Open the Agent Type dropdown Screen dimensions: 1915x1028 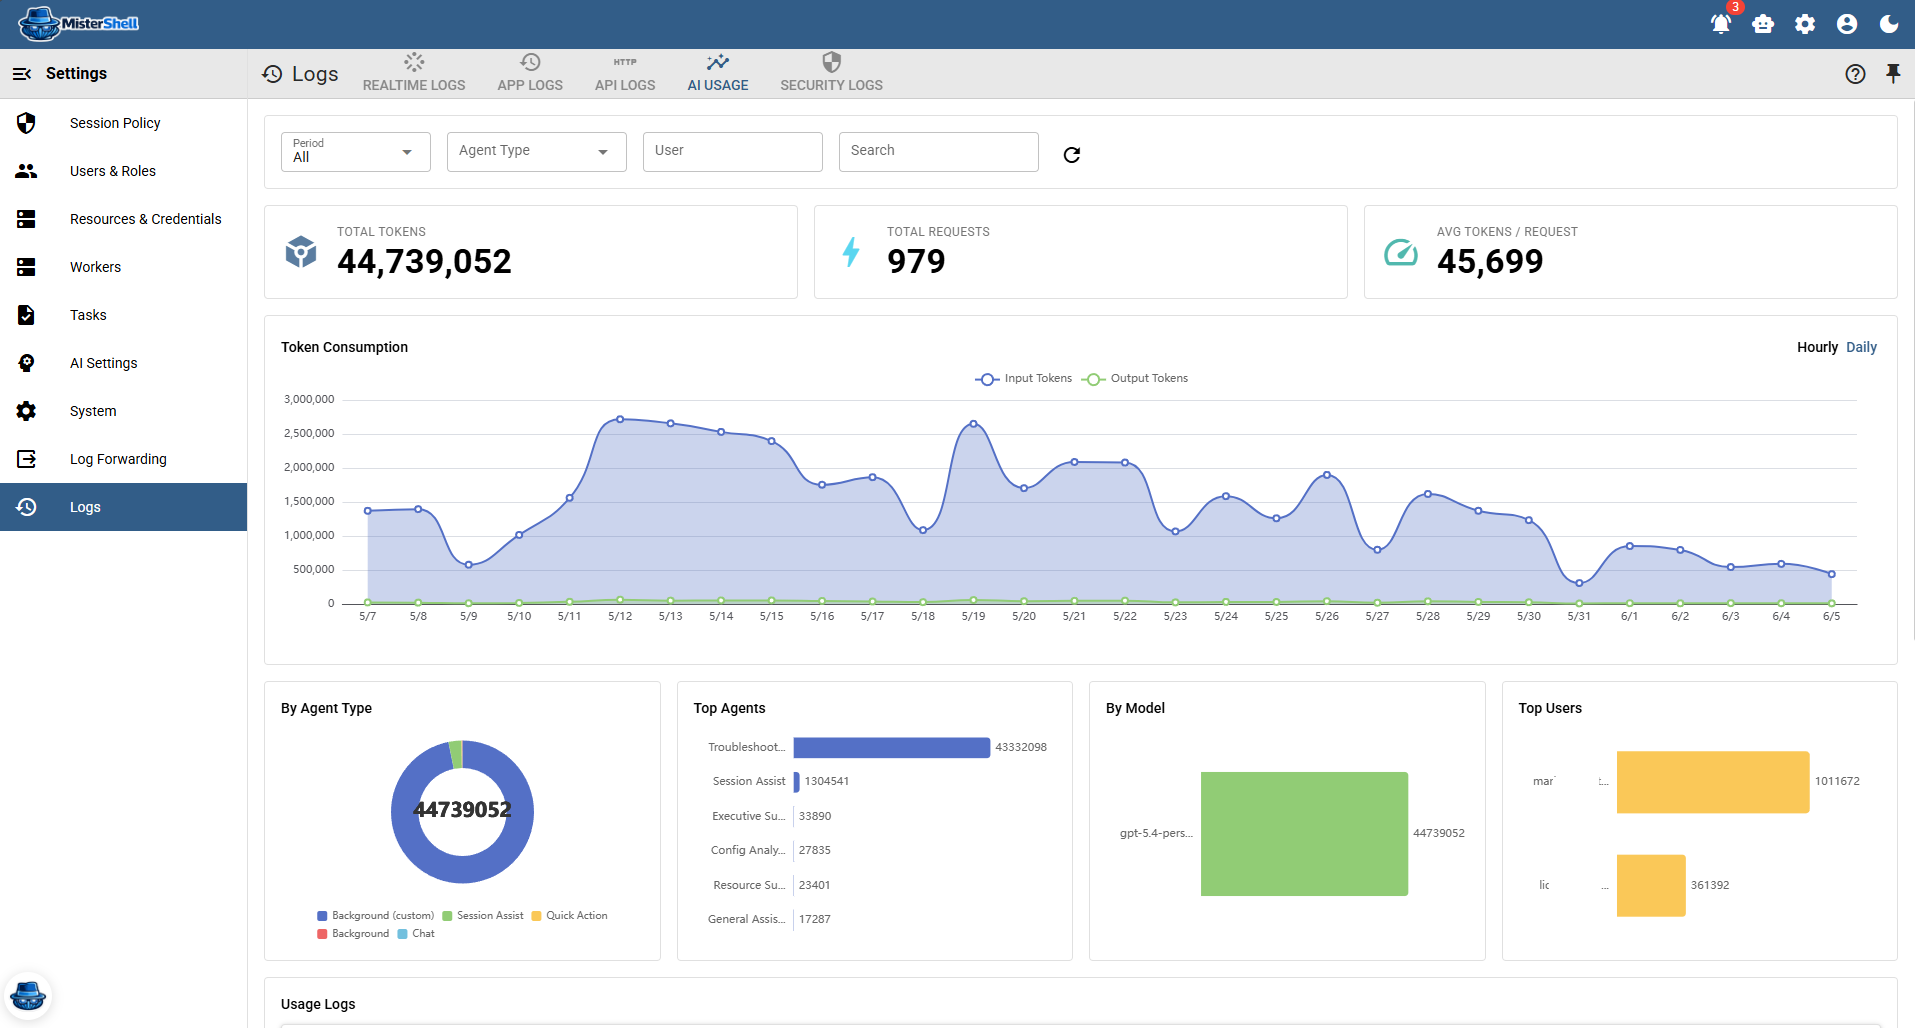(537, 152)
